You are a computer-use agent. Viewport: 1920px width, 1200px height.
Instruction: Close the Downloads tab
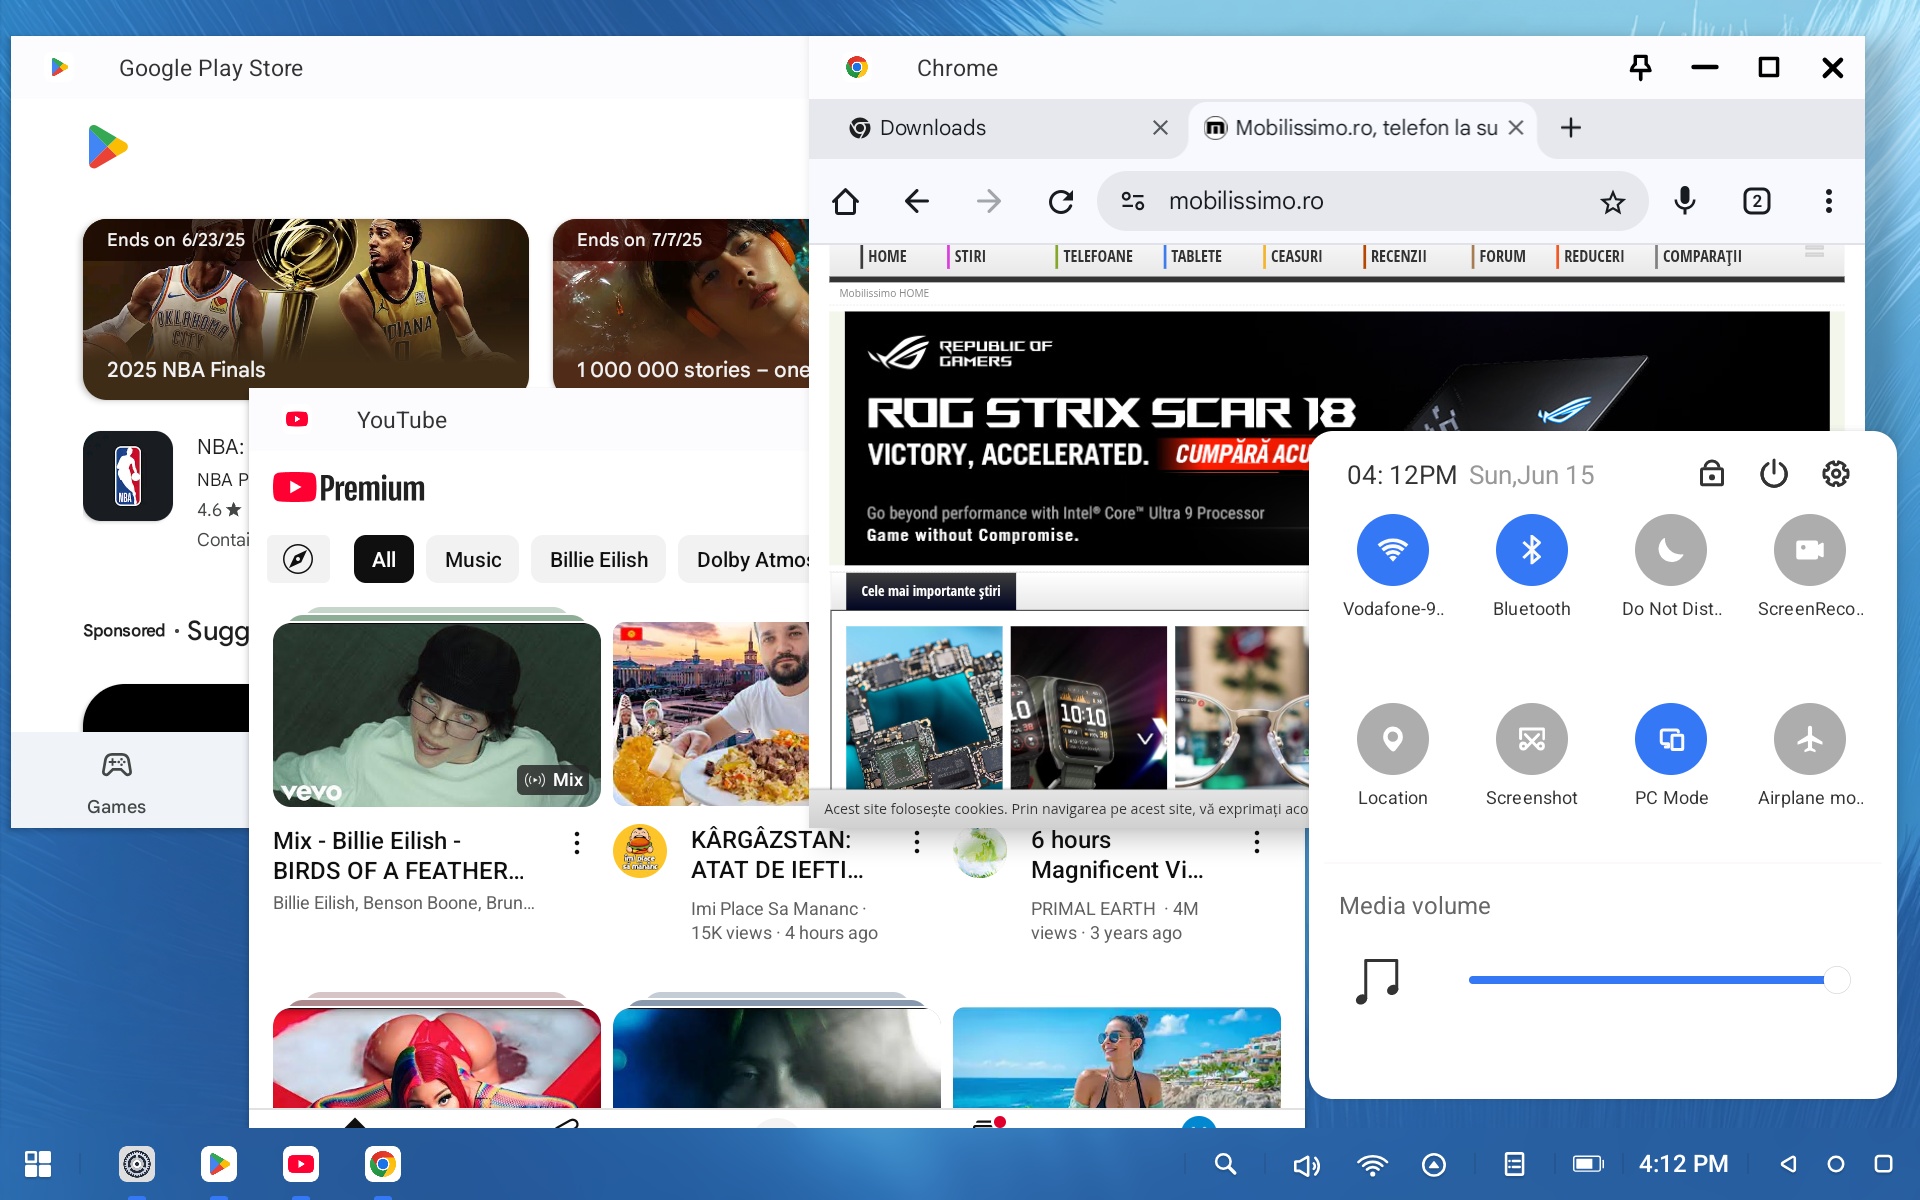pos(1160,128)
